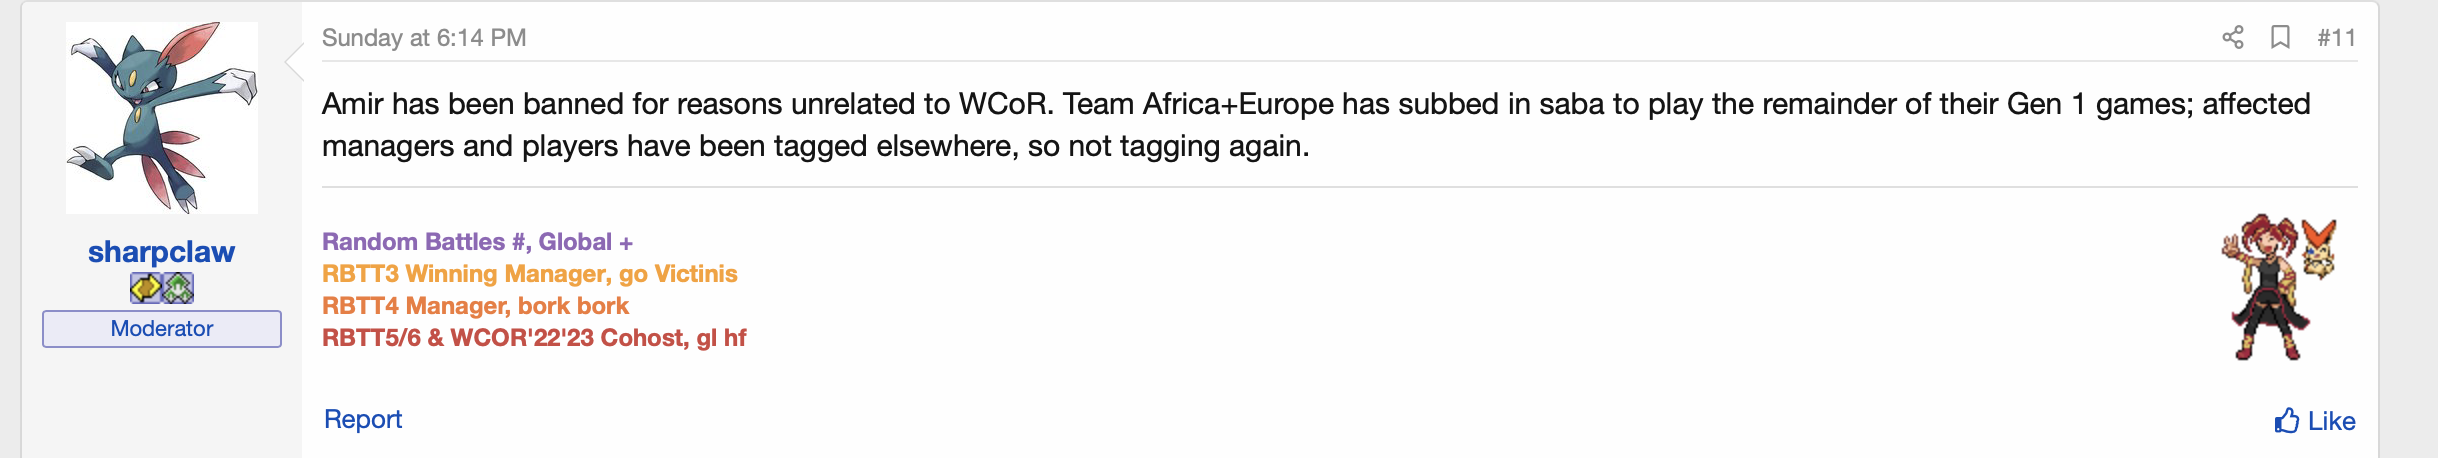2438x458 pixels.
Task: Click the Sunday at 6:14 PM timestamp
Action: point(424,38)
